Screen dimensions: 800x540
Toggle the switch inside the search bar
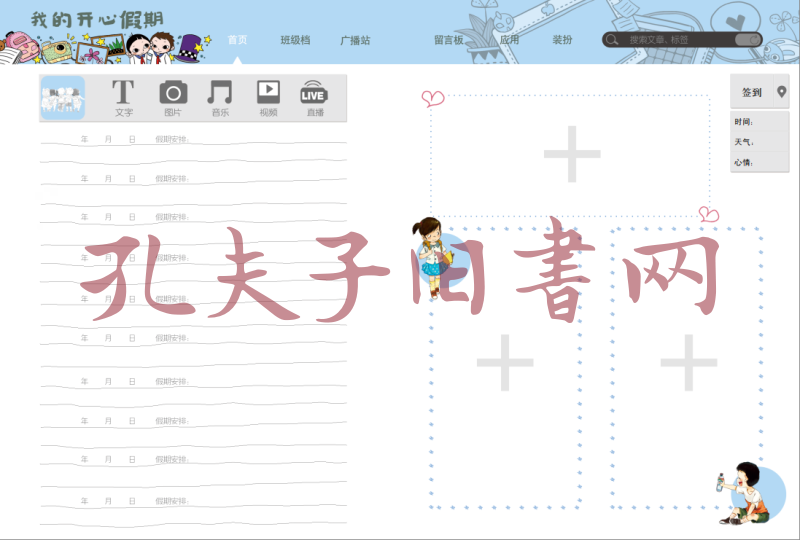click(747, 40)
